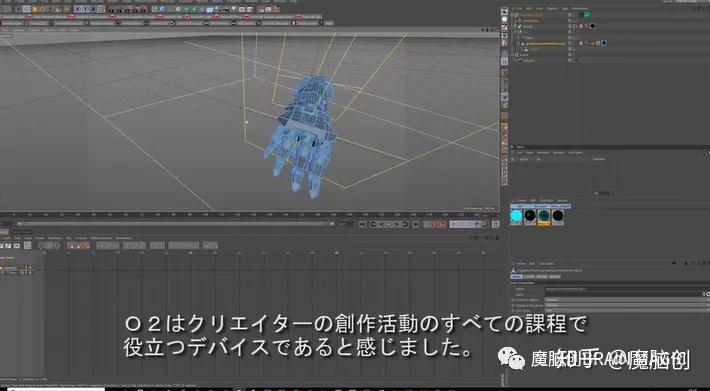Switch to the Coord tab in Attributes
The height and width of the screenshot is (391, 710).
pyautogui.click(x=529, y=277)
